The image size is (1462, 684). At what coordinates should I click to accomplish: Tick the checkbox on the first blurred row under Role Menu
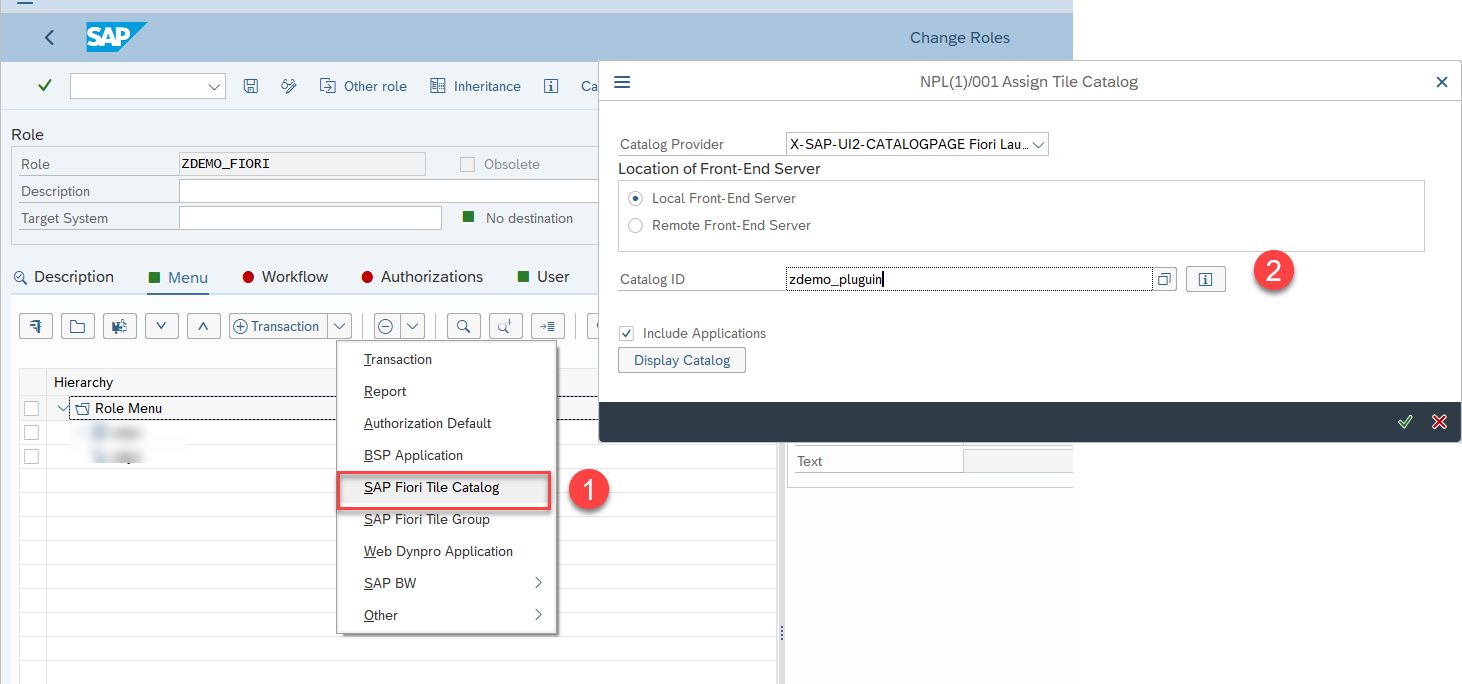(32, 432)
